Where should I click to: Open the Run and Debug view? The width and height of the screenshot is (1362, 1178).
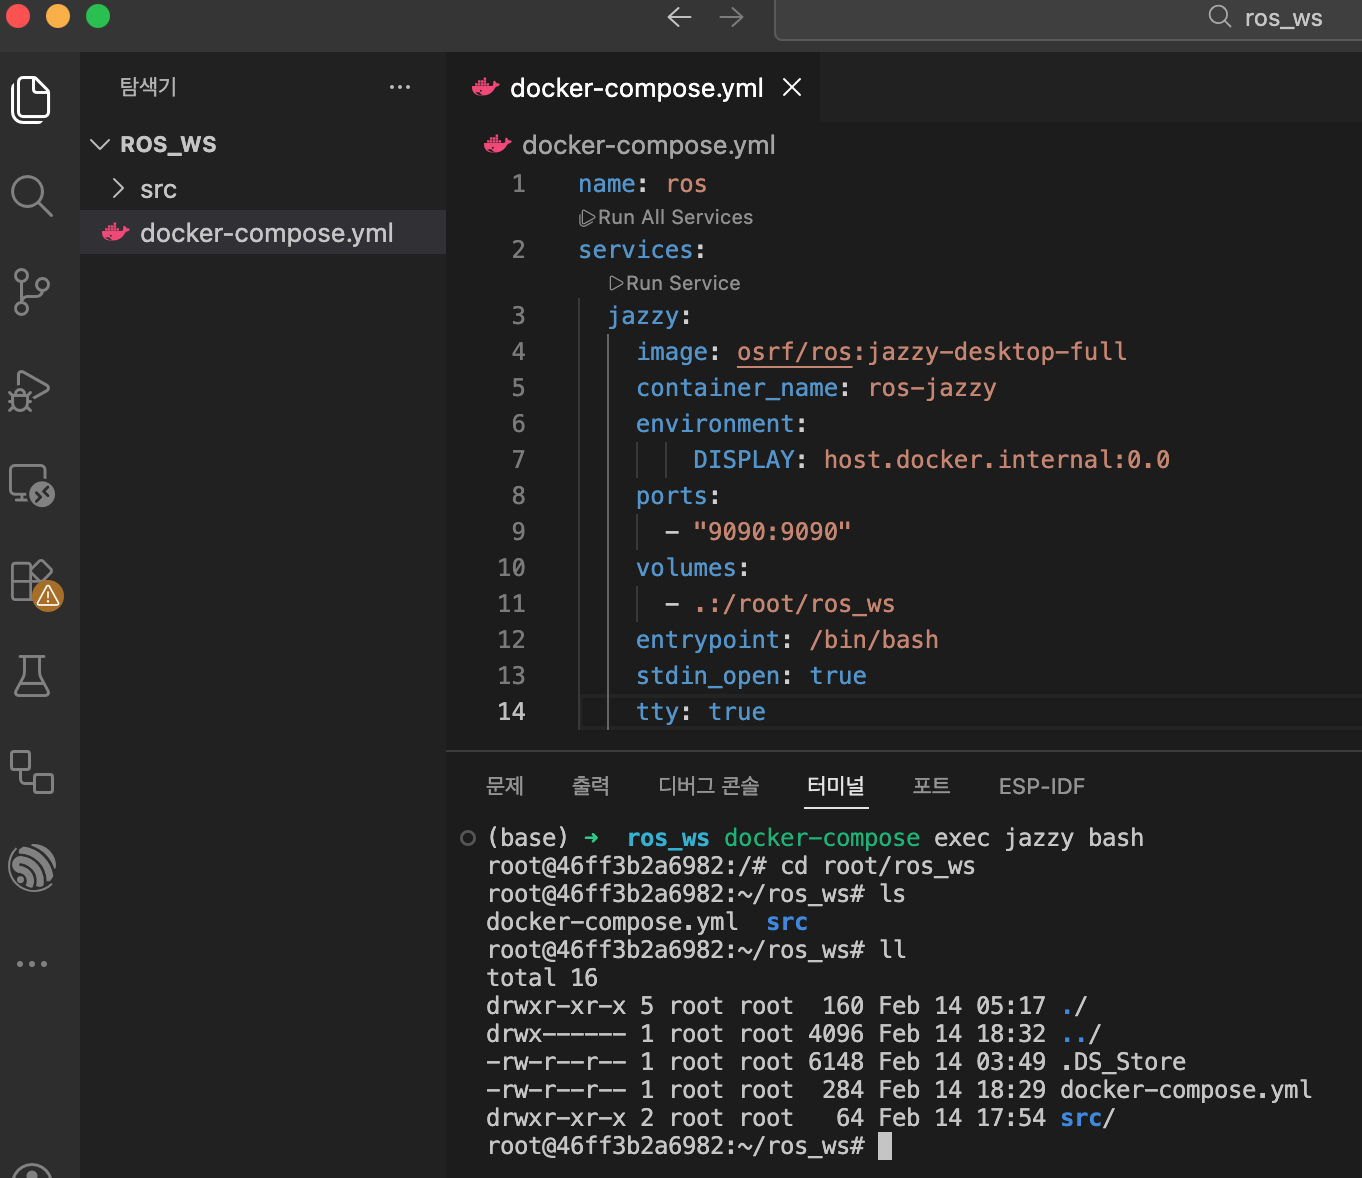(31, 389)
